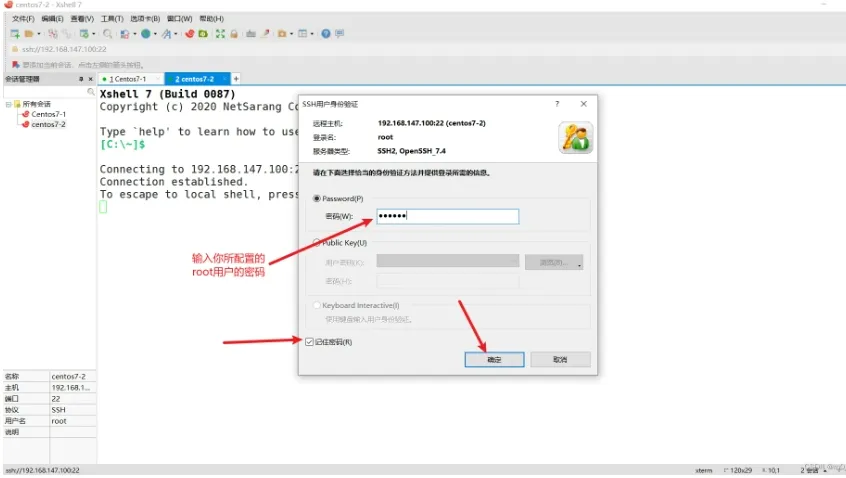This screenshot has height=478, width=846.
Task: Click the color scheme toolbar icon
Action: coord(125,33)
